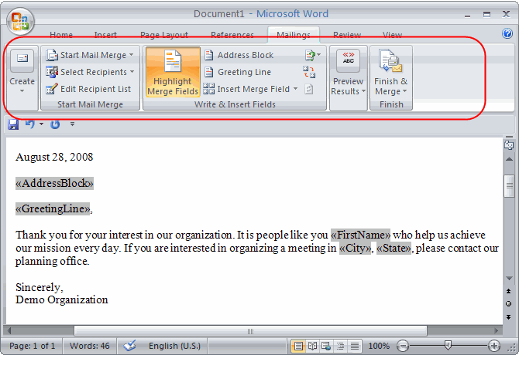Click the Preview Results ABC icon
The image size is (528, 374).
348,61
